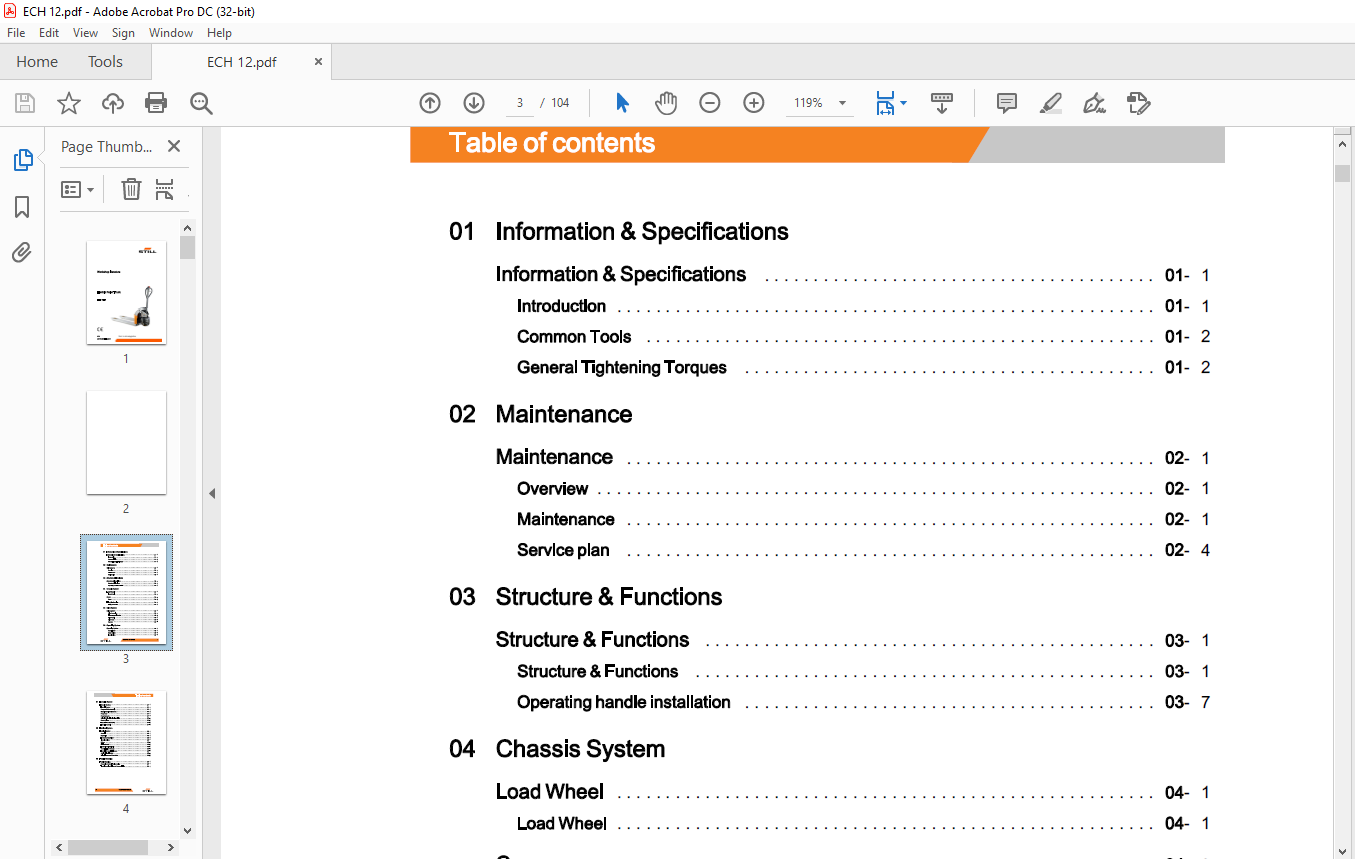The image size is (1355, 859).
Task: Click the Fit width page display icon
Action: point(885,103)
